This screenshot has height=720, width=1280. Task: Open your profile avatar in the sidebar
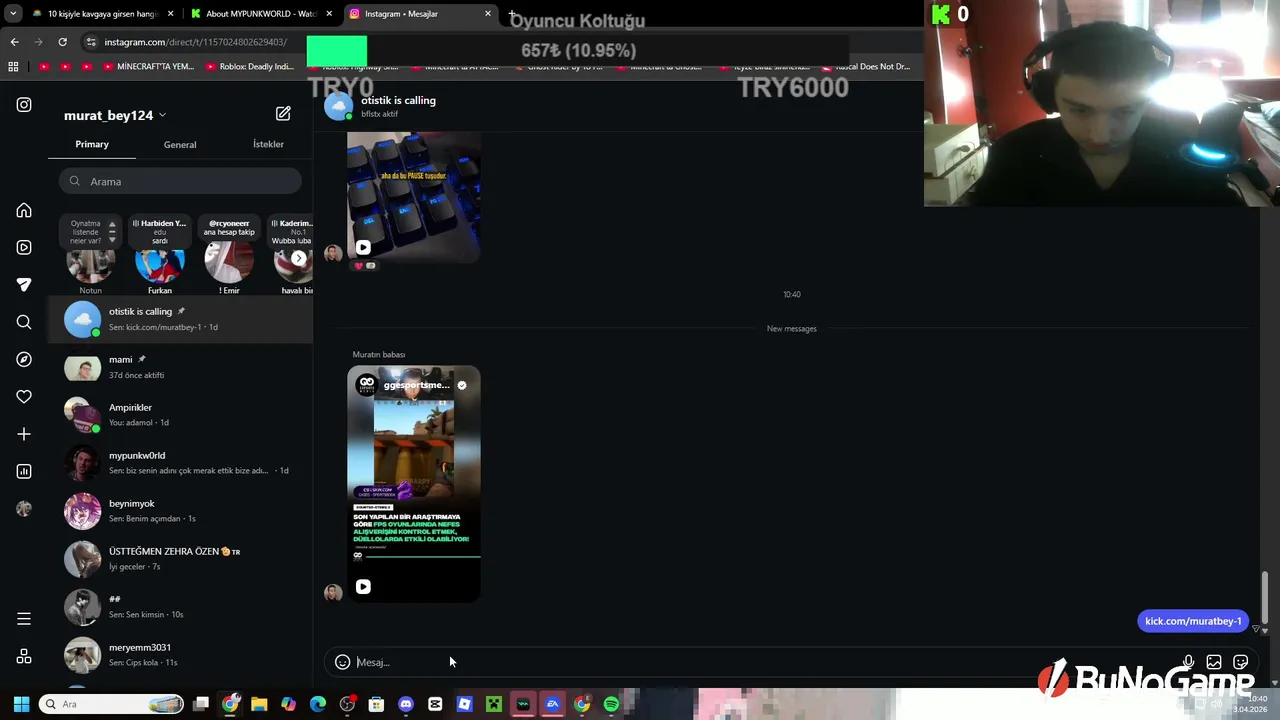click(x=24, y=508)
